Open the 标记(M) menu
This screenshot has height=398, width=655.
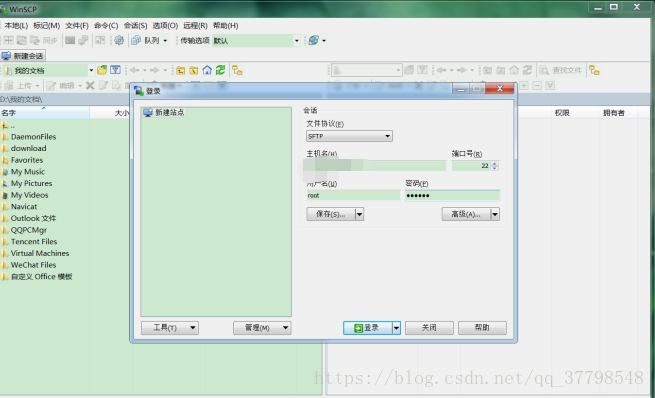tap(46, 25)
